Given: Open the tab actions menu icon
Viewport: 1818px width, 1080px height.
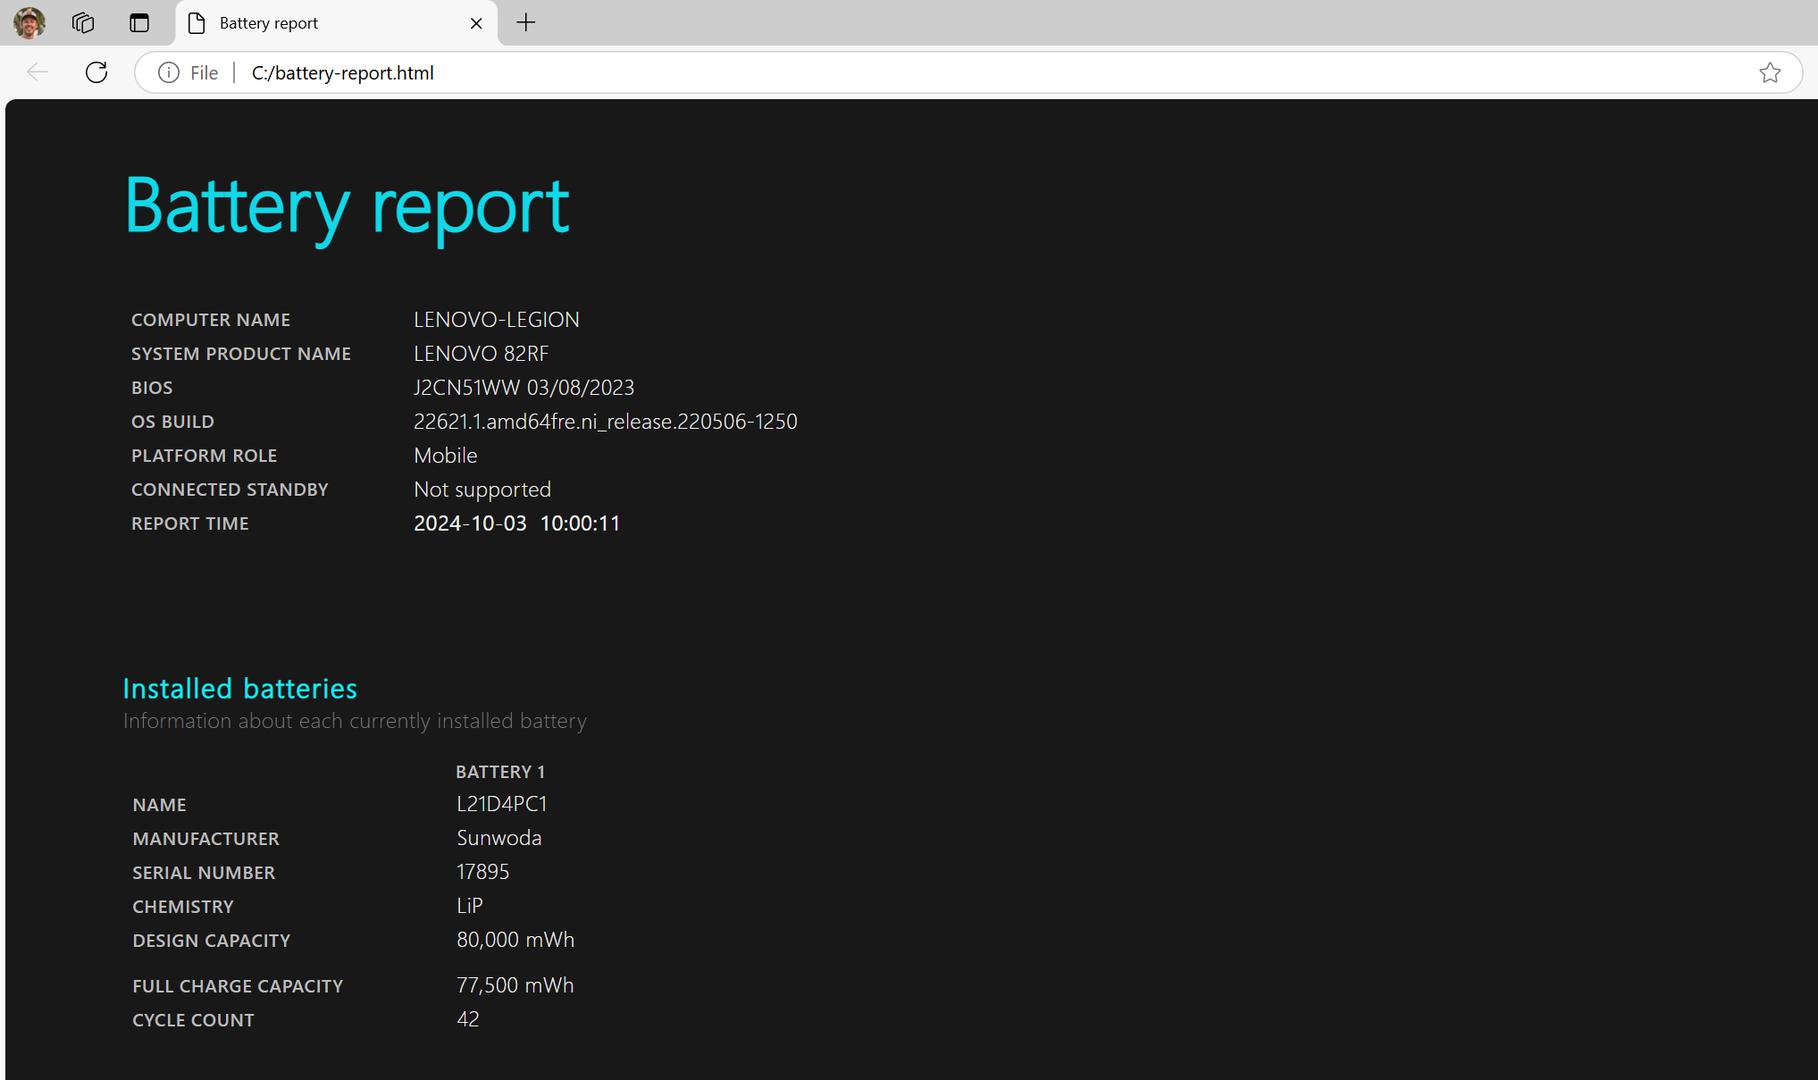Looking at the screenshot, I should [x=139, y=23].
